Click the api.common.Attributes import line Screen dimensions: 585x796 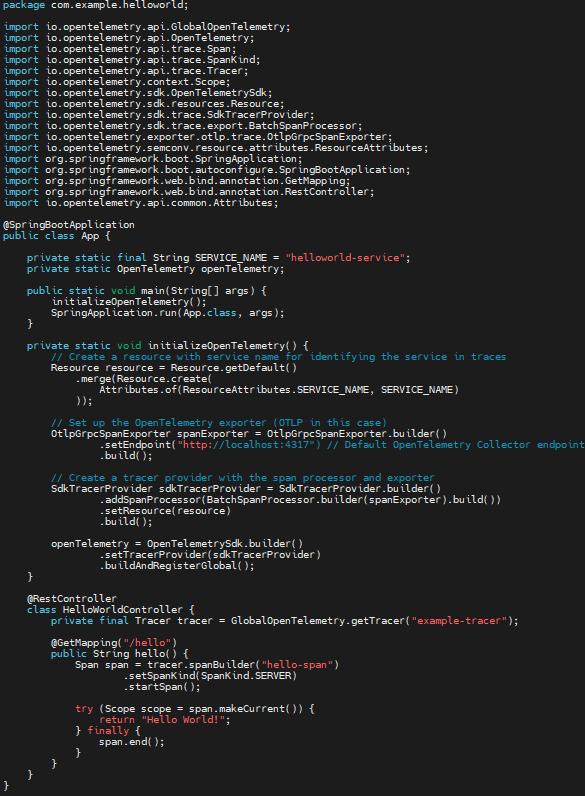141,203
